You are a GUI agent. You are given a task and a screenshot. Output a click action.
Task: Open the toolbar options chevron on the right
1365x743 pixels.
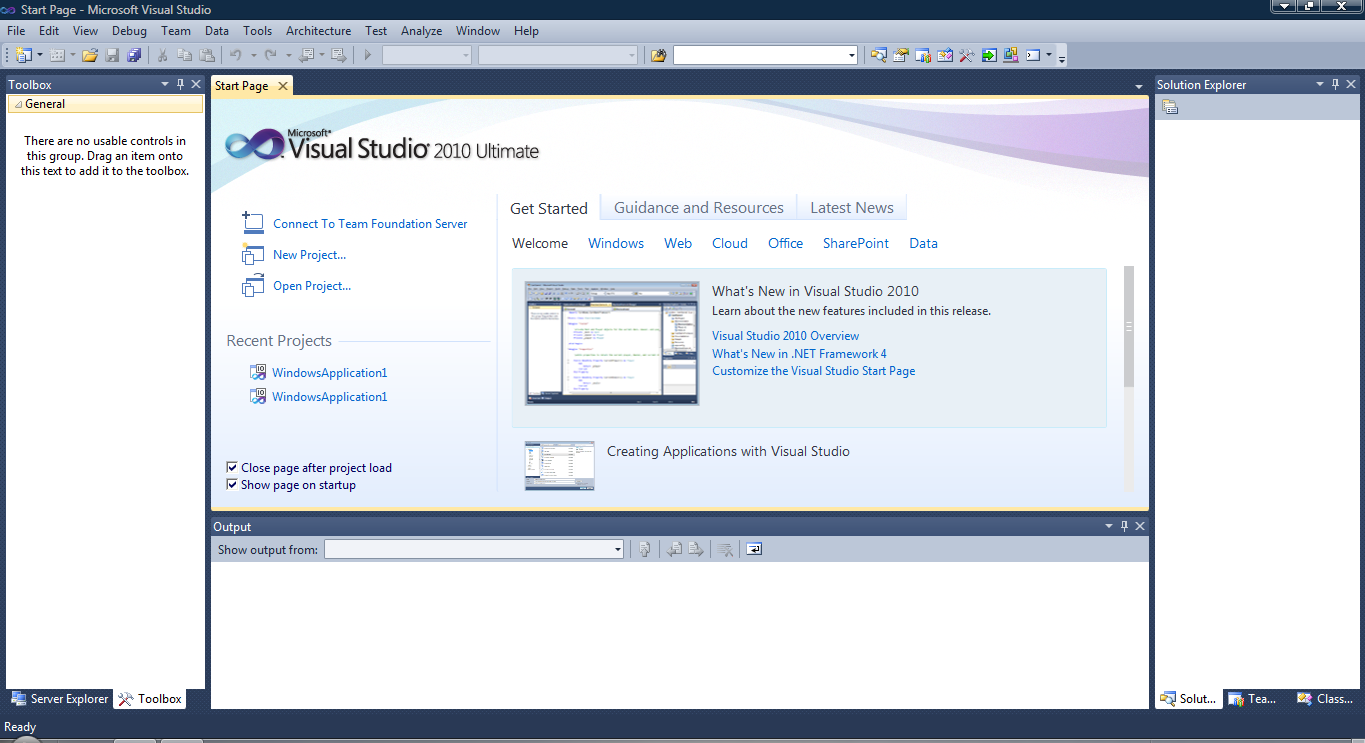[x=1061, y=57]
